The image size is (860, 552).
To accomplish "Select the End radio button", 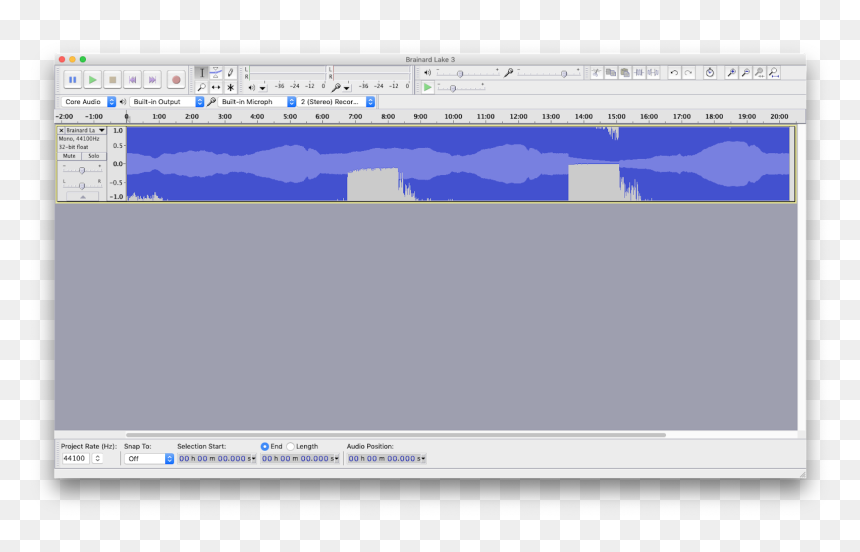I will [x=264, y=447].
